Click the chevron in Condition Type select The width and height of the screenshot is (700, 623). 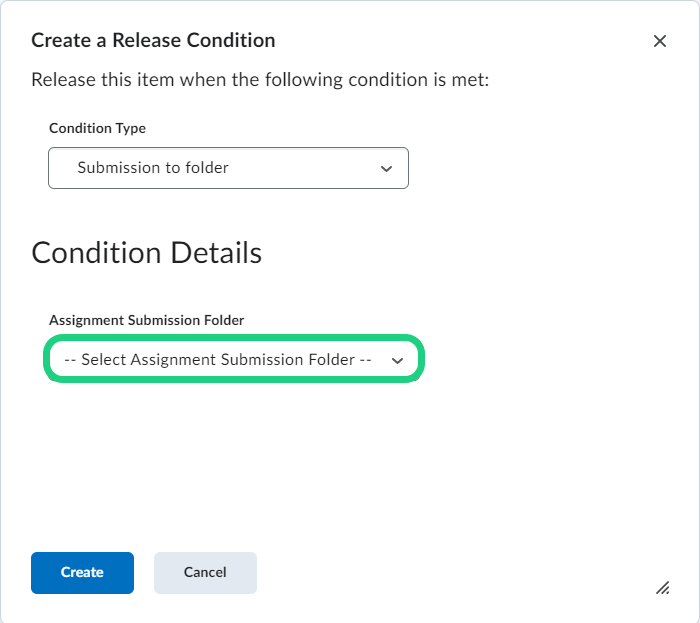pos(387,169)
